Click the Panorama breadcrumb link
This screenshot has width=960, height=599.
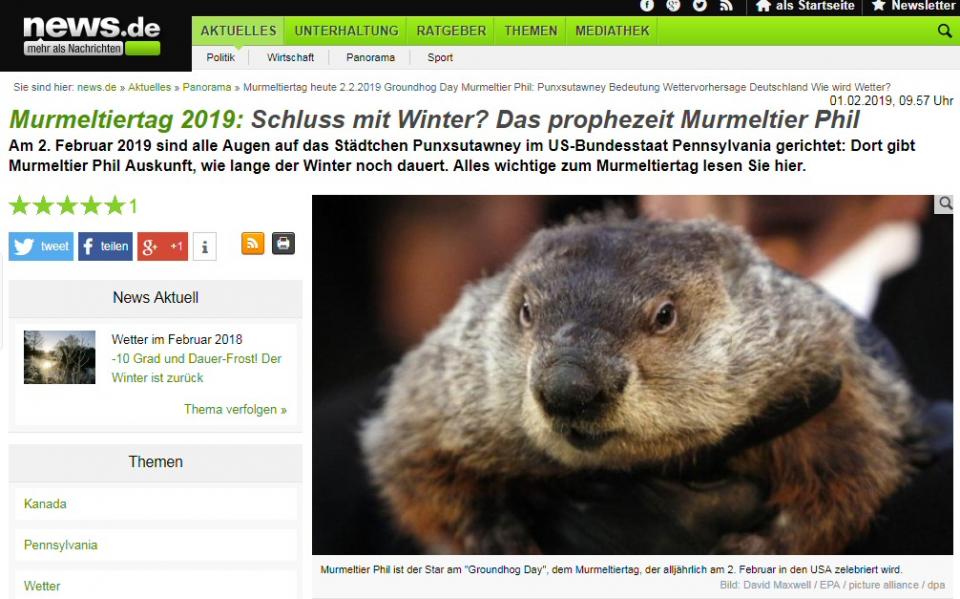(207, 87)
